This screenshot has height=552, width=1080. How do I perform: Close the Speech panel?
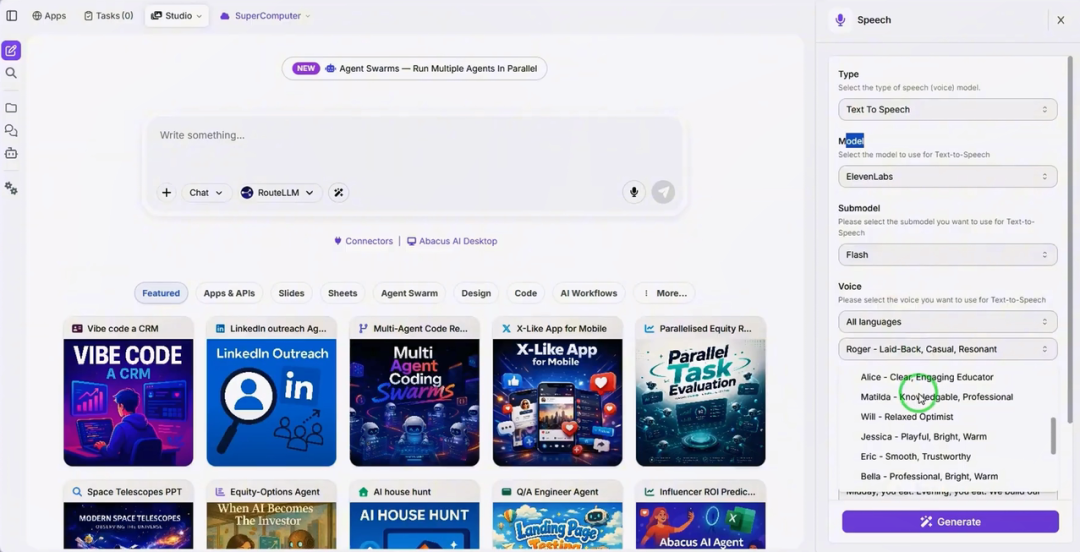[1061, 20]
